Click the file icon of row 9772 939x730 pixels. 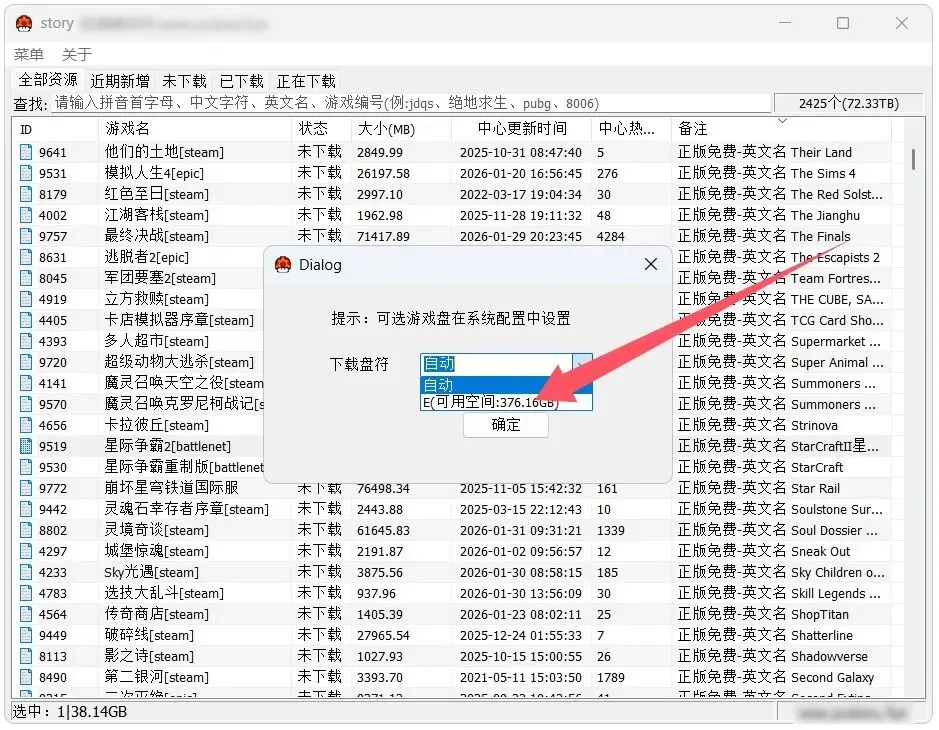coord(26,488)
